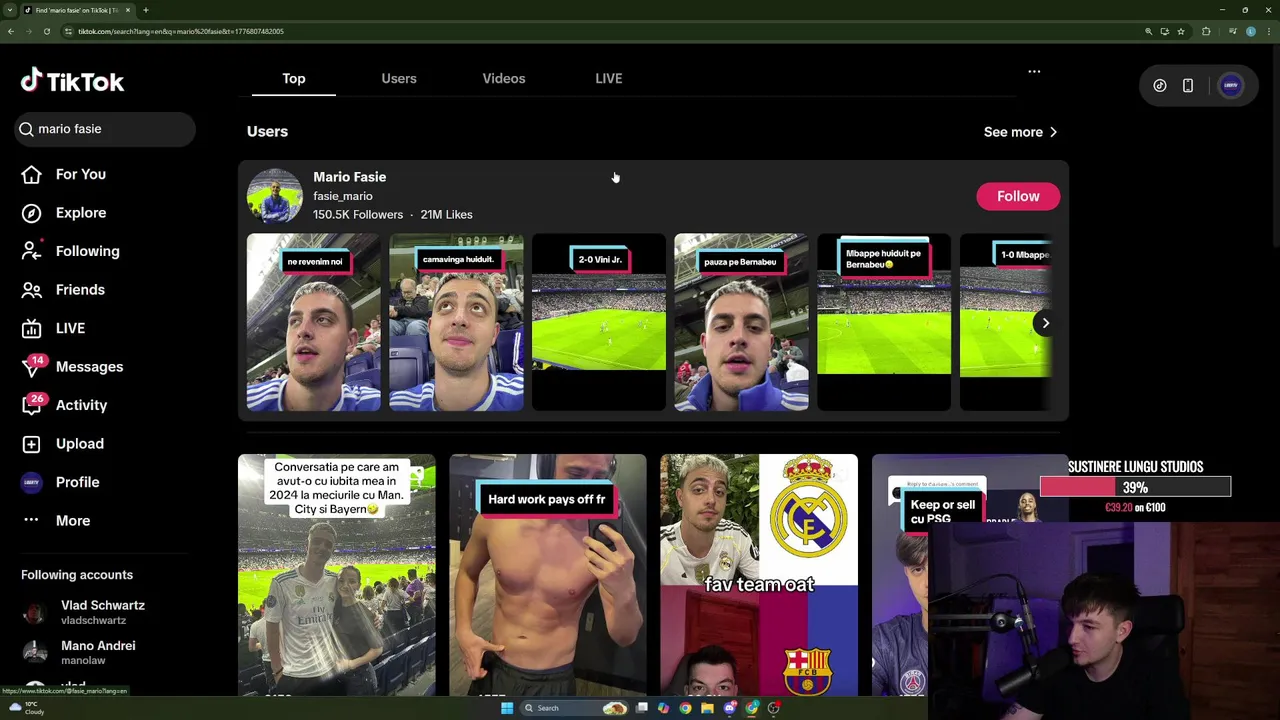Expand the See more users link

point(1020,132)
